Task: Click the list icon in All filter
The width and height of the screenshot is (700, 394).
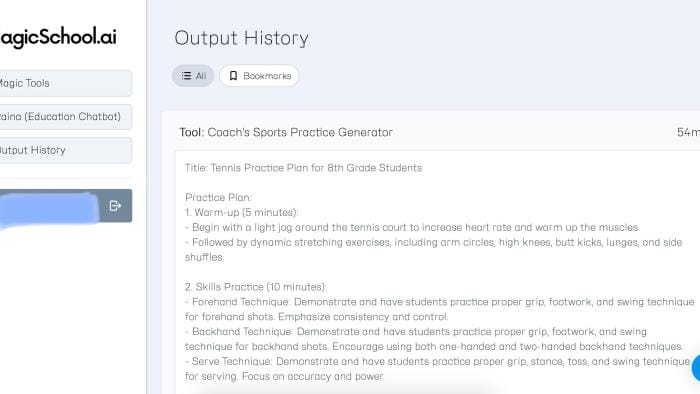Action: point(186,76)
